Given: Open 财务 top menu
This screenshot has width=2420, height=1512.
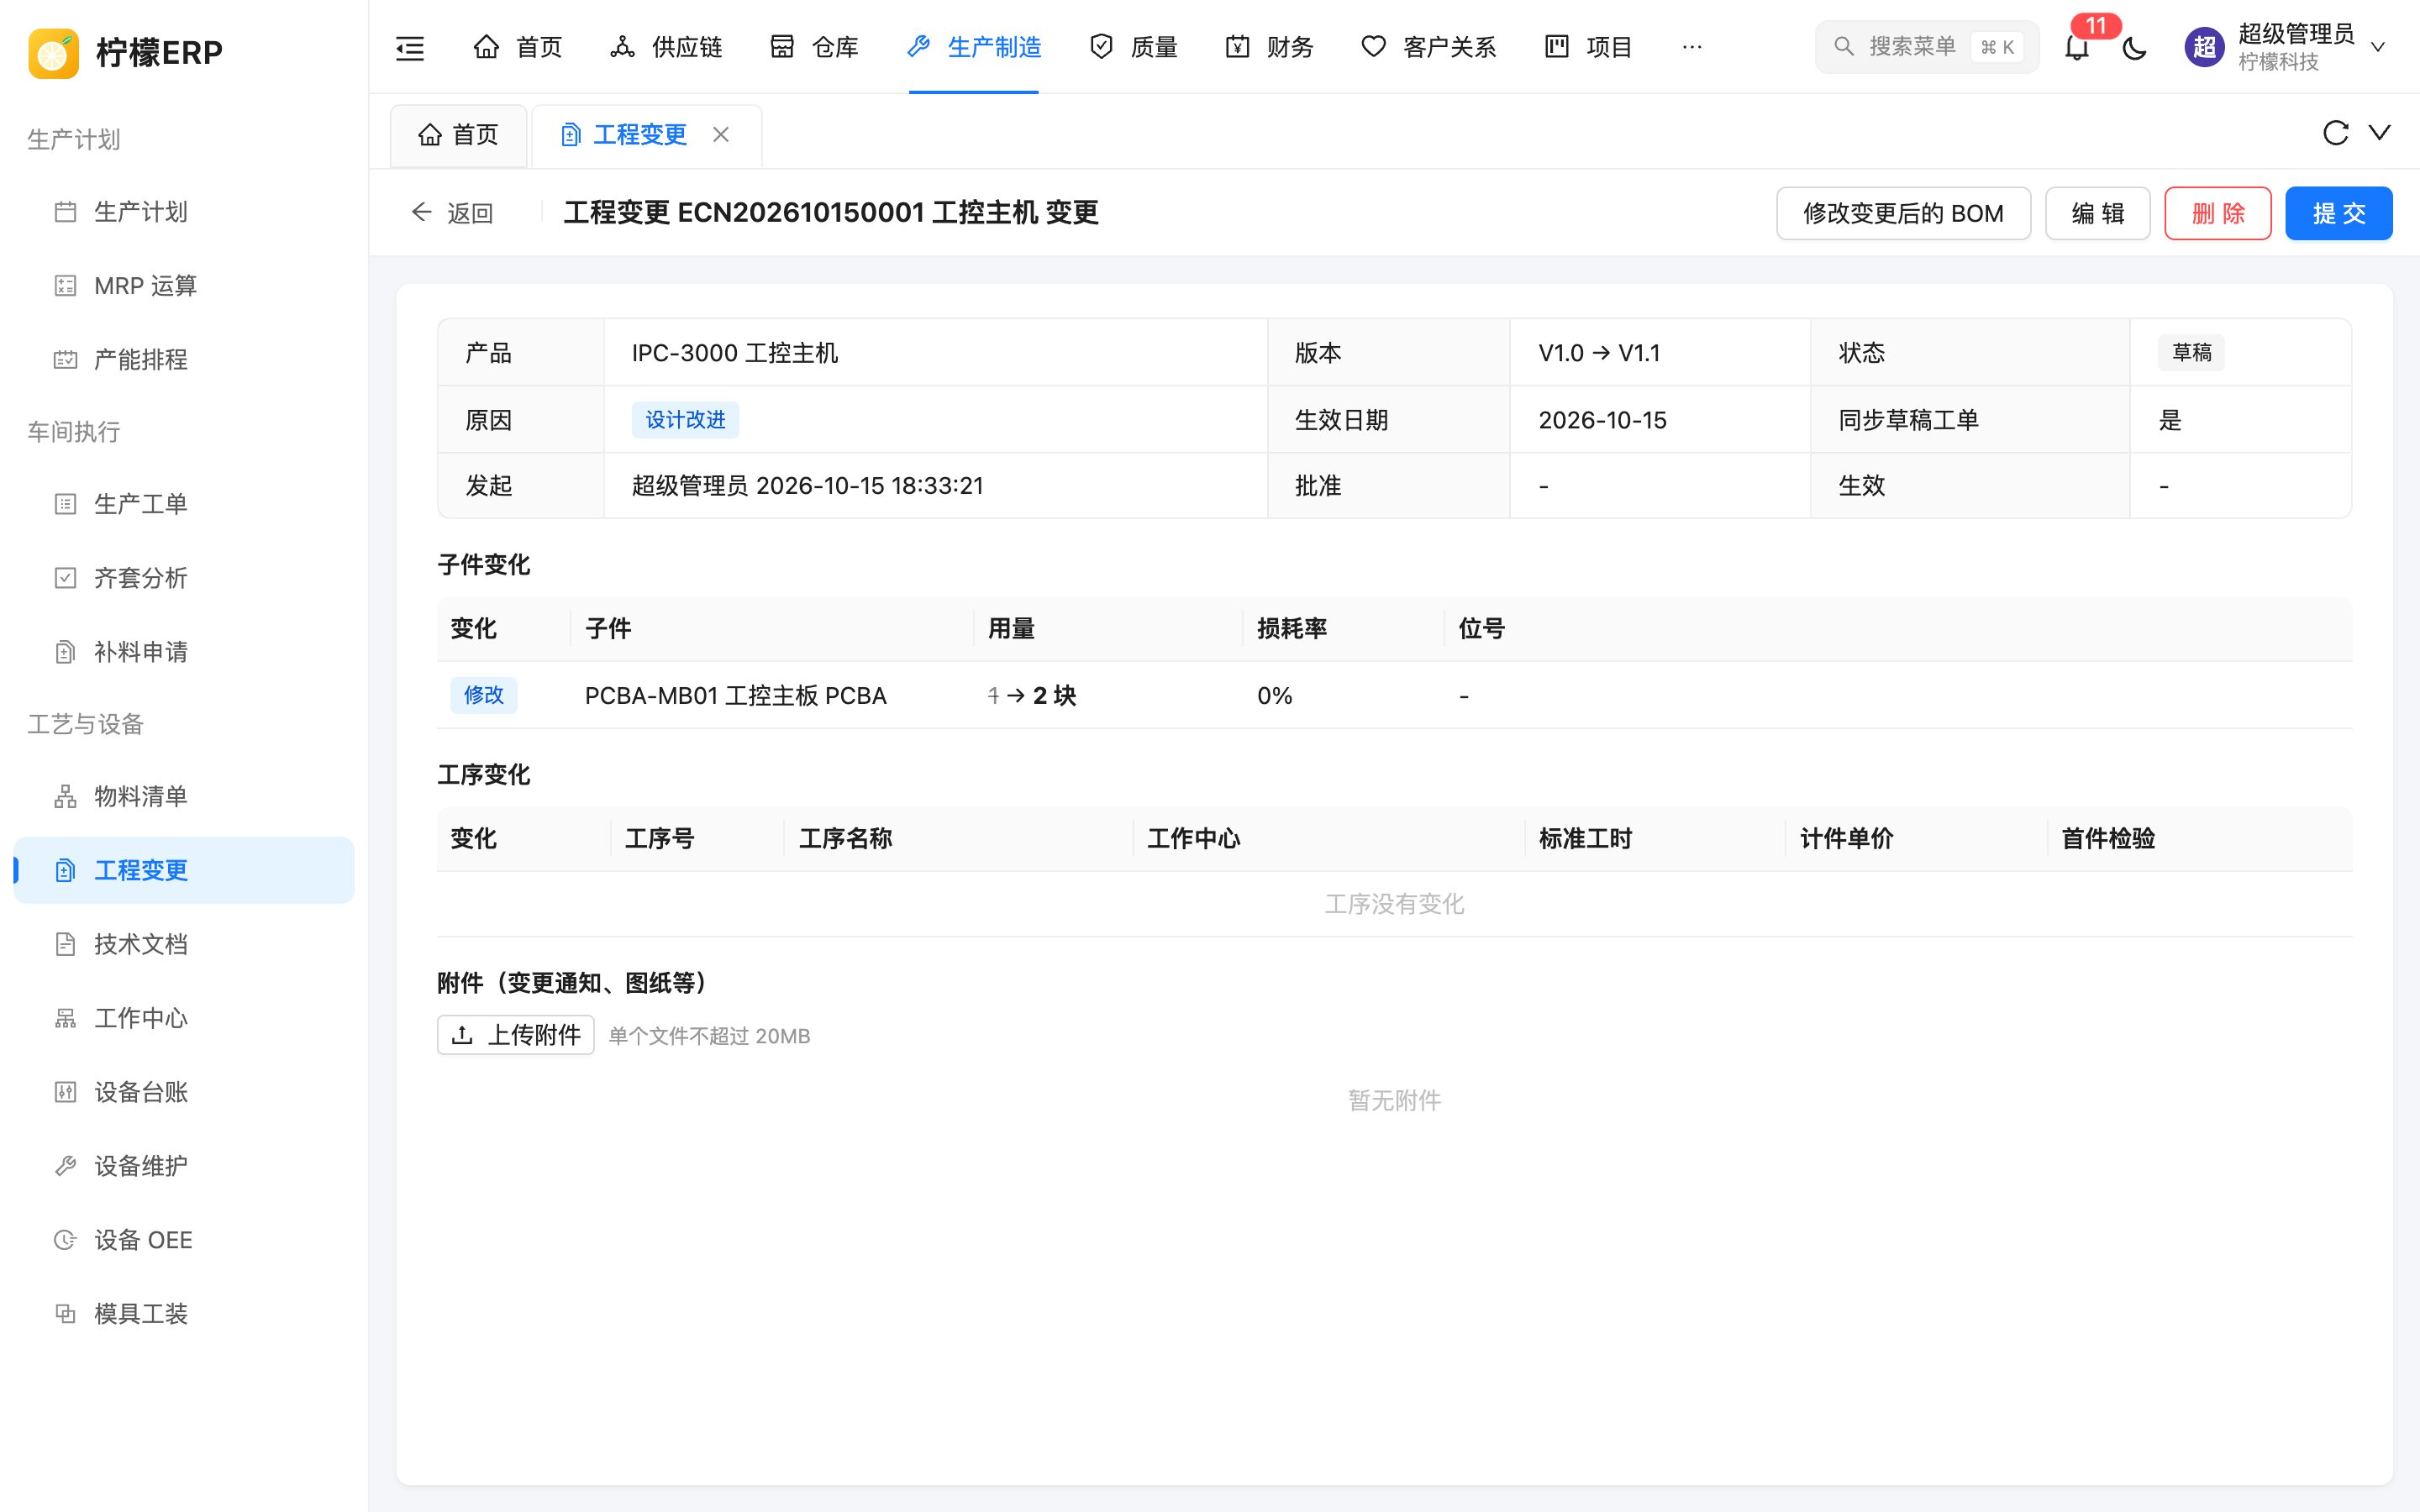Looking at the screenshot, I should (x=1269, y=47).
